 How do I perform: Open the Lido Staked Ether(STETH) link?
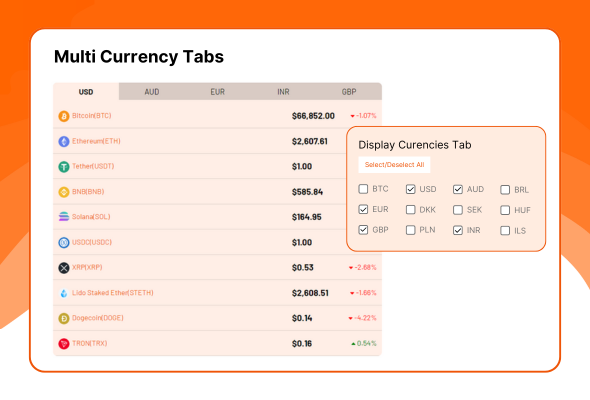click(113, 293)
